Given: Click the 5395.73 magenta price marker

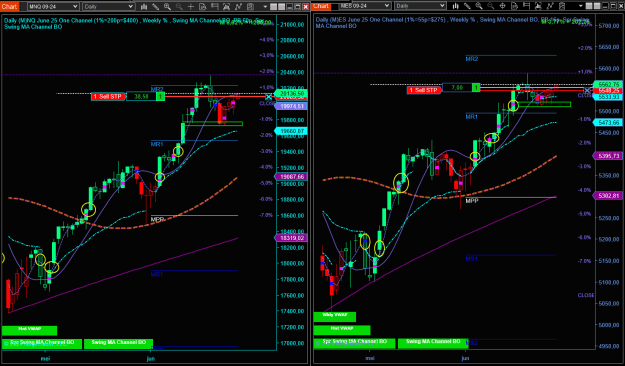Looking at the screenshot, I should 608,155.
